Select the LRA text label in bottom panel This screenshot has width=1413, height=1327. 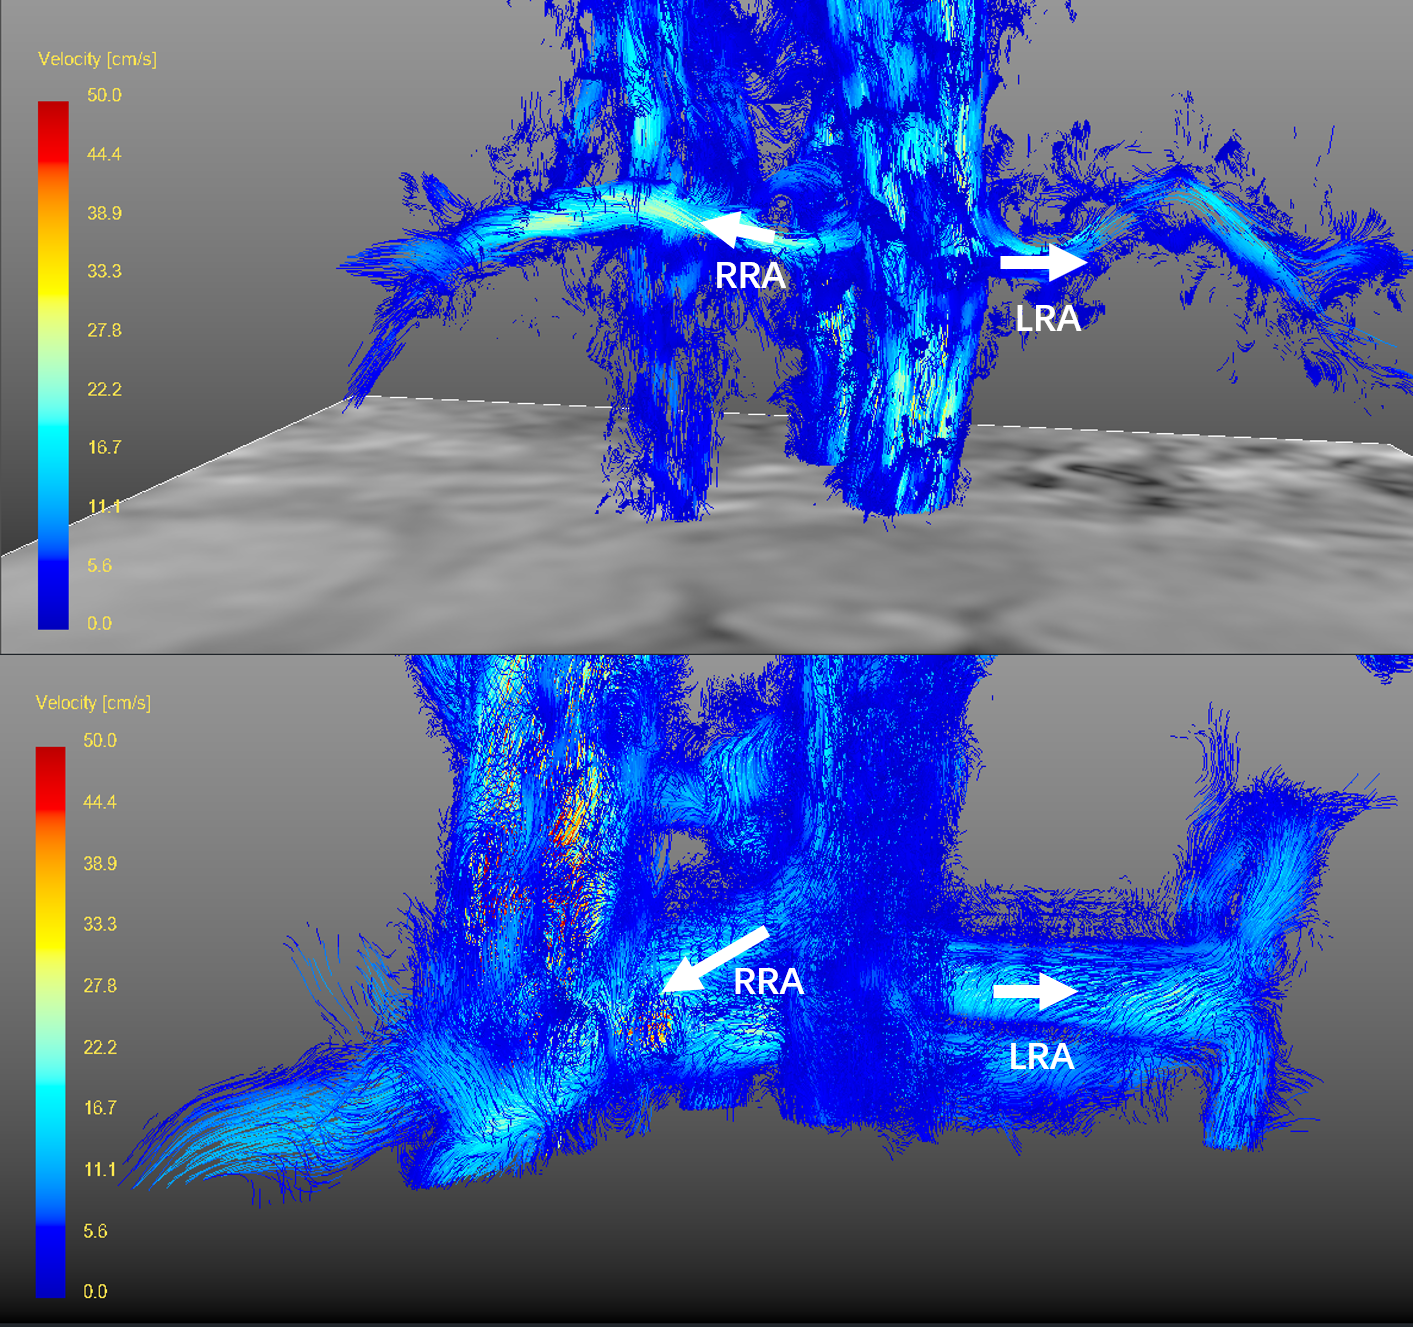click(1041, 1057)
